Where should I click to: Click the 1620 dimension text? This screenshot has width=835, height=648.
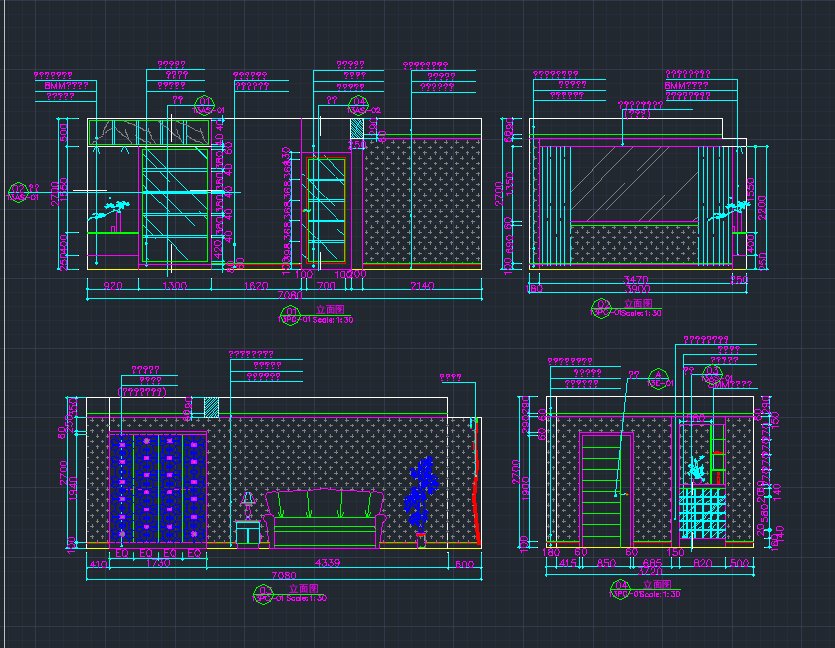pyautogui.click(x=255, y=286)
